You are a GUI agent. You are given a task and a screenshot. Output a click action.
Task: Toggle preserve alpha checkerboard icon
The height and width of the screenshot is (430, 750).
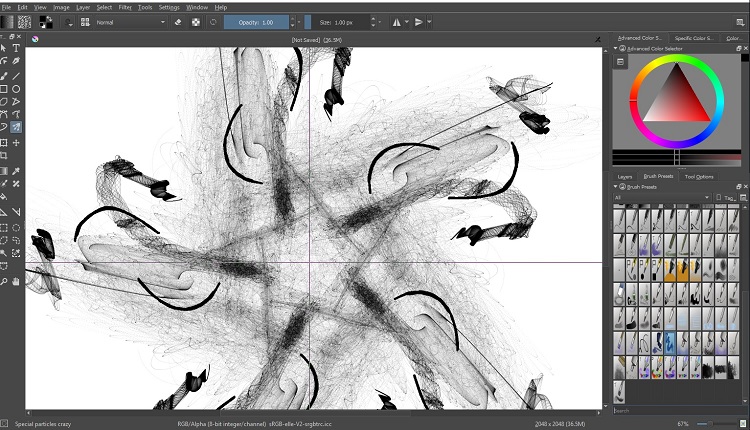[x=195, y=21]
